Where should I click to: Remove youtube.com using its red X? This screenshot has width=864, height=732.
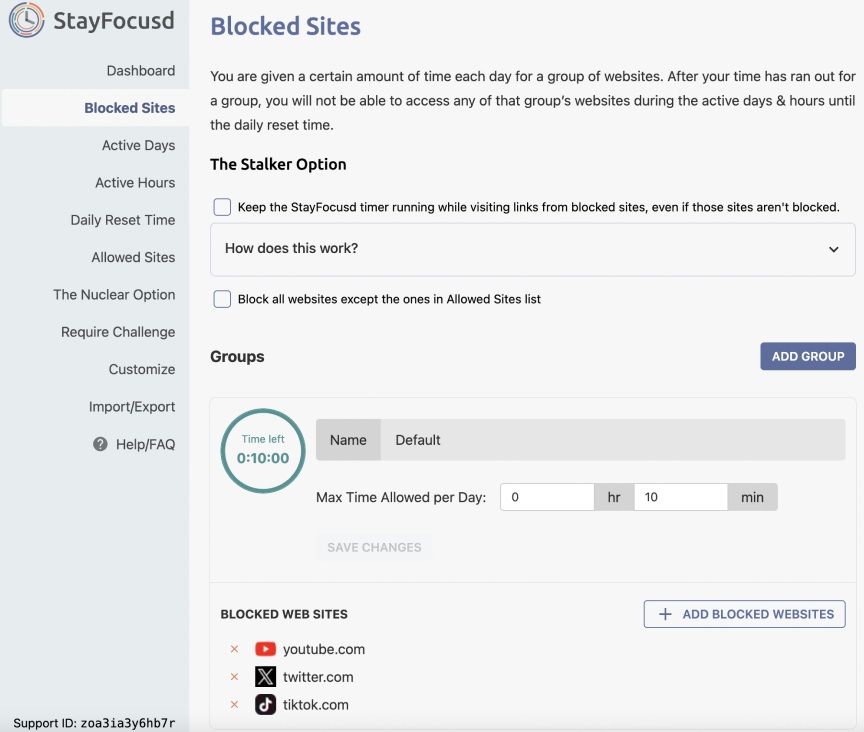click(x=235, y=649)
